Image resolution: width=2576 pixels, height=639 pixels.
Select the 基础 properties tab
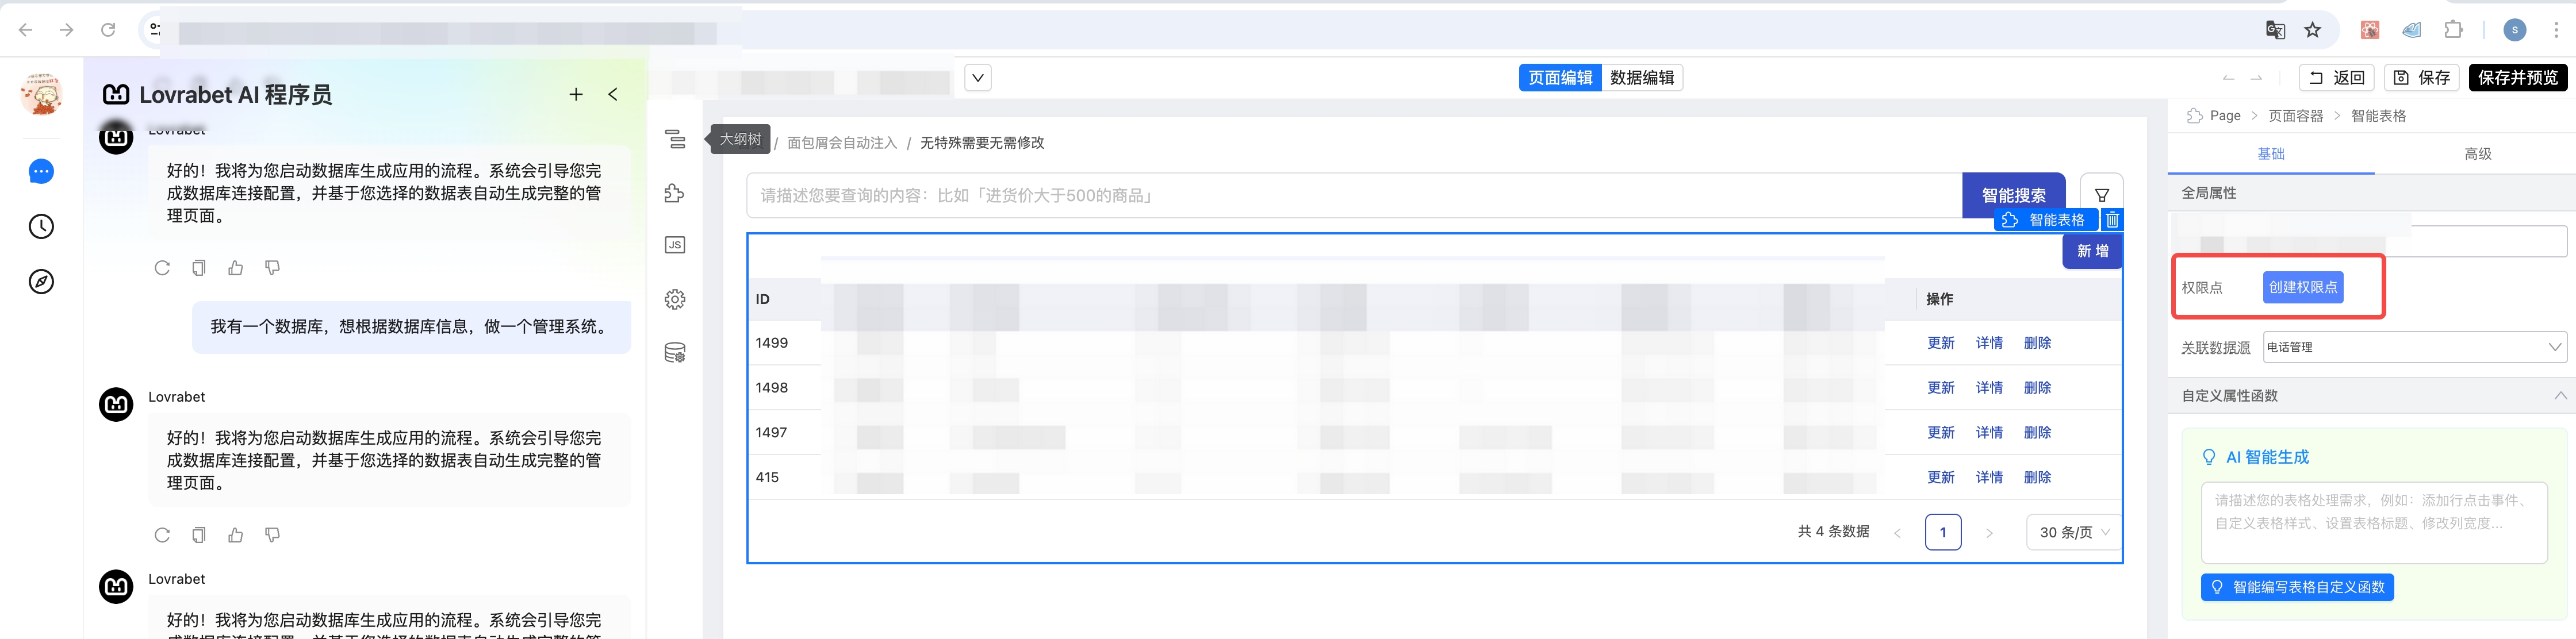(2270, 153)
